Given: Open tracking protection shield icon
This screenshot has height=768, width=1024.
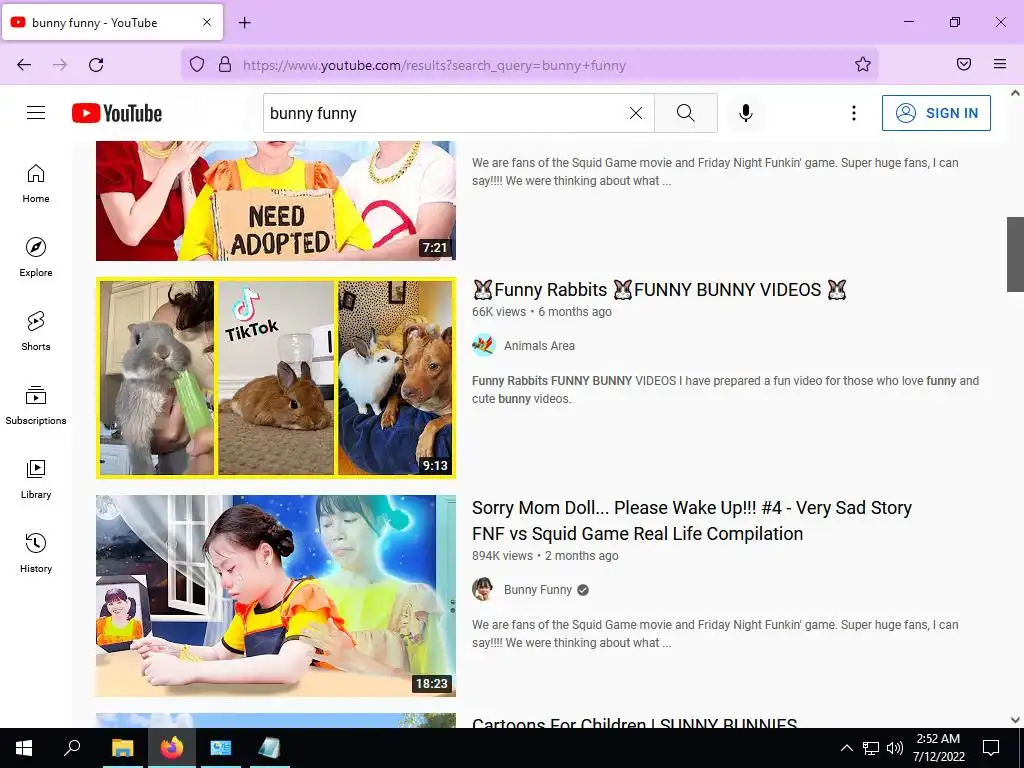Looking at the screenshot, I should [x=197, y=65].
